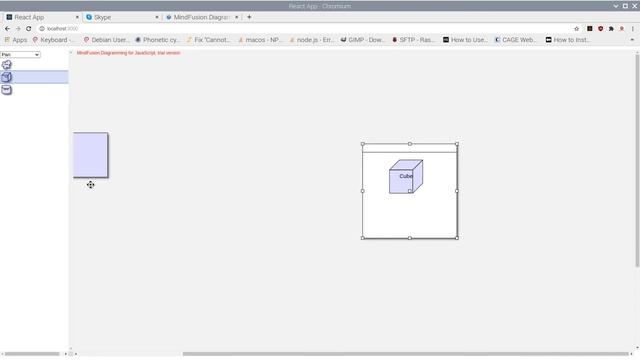Click the container's top-right resize handle
Image resolution: width=640 pixels, height=360 pixels.
tap(457, 144)
